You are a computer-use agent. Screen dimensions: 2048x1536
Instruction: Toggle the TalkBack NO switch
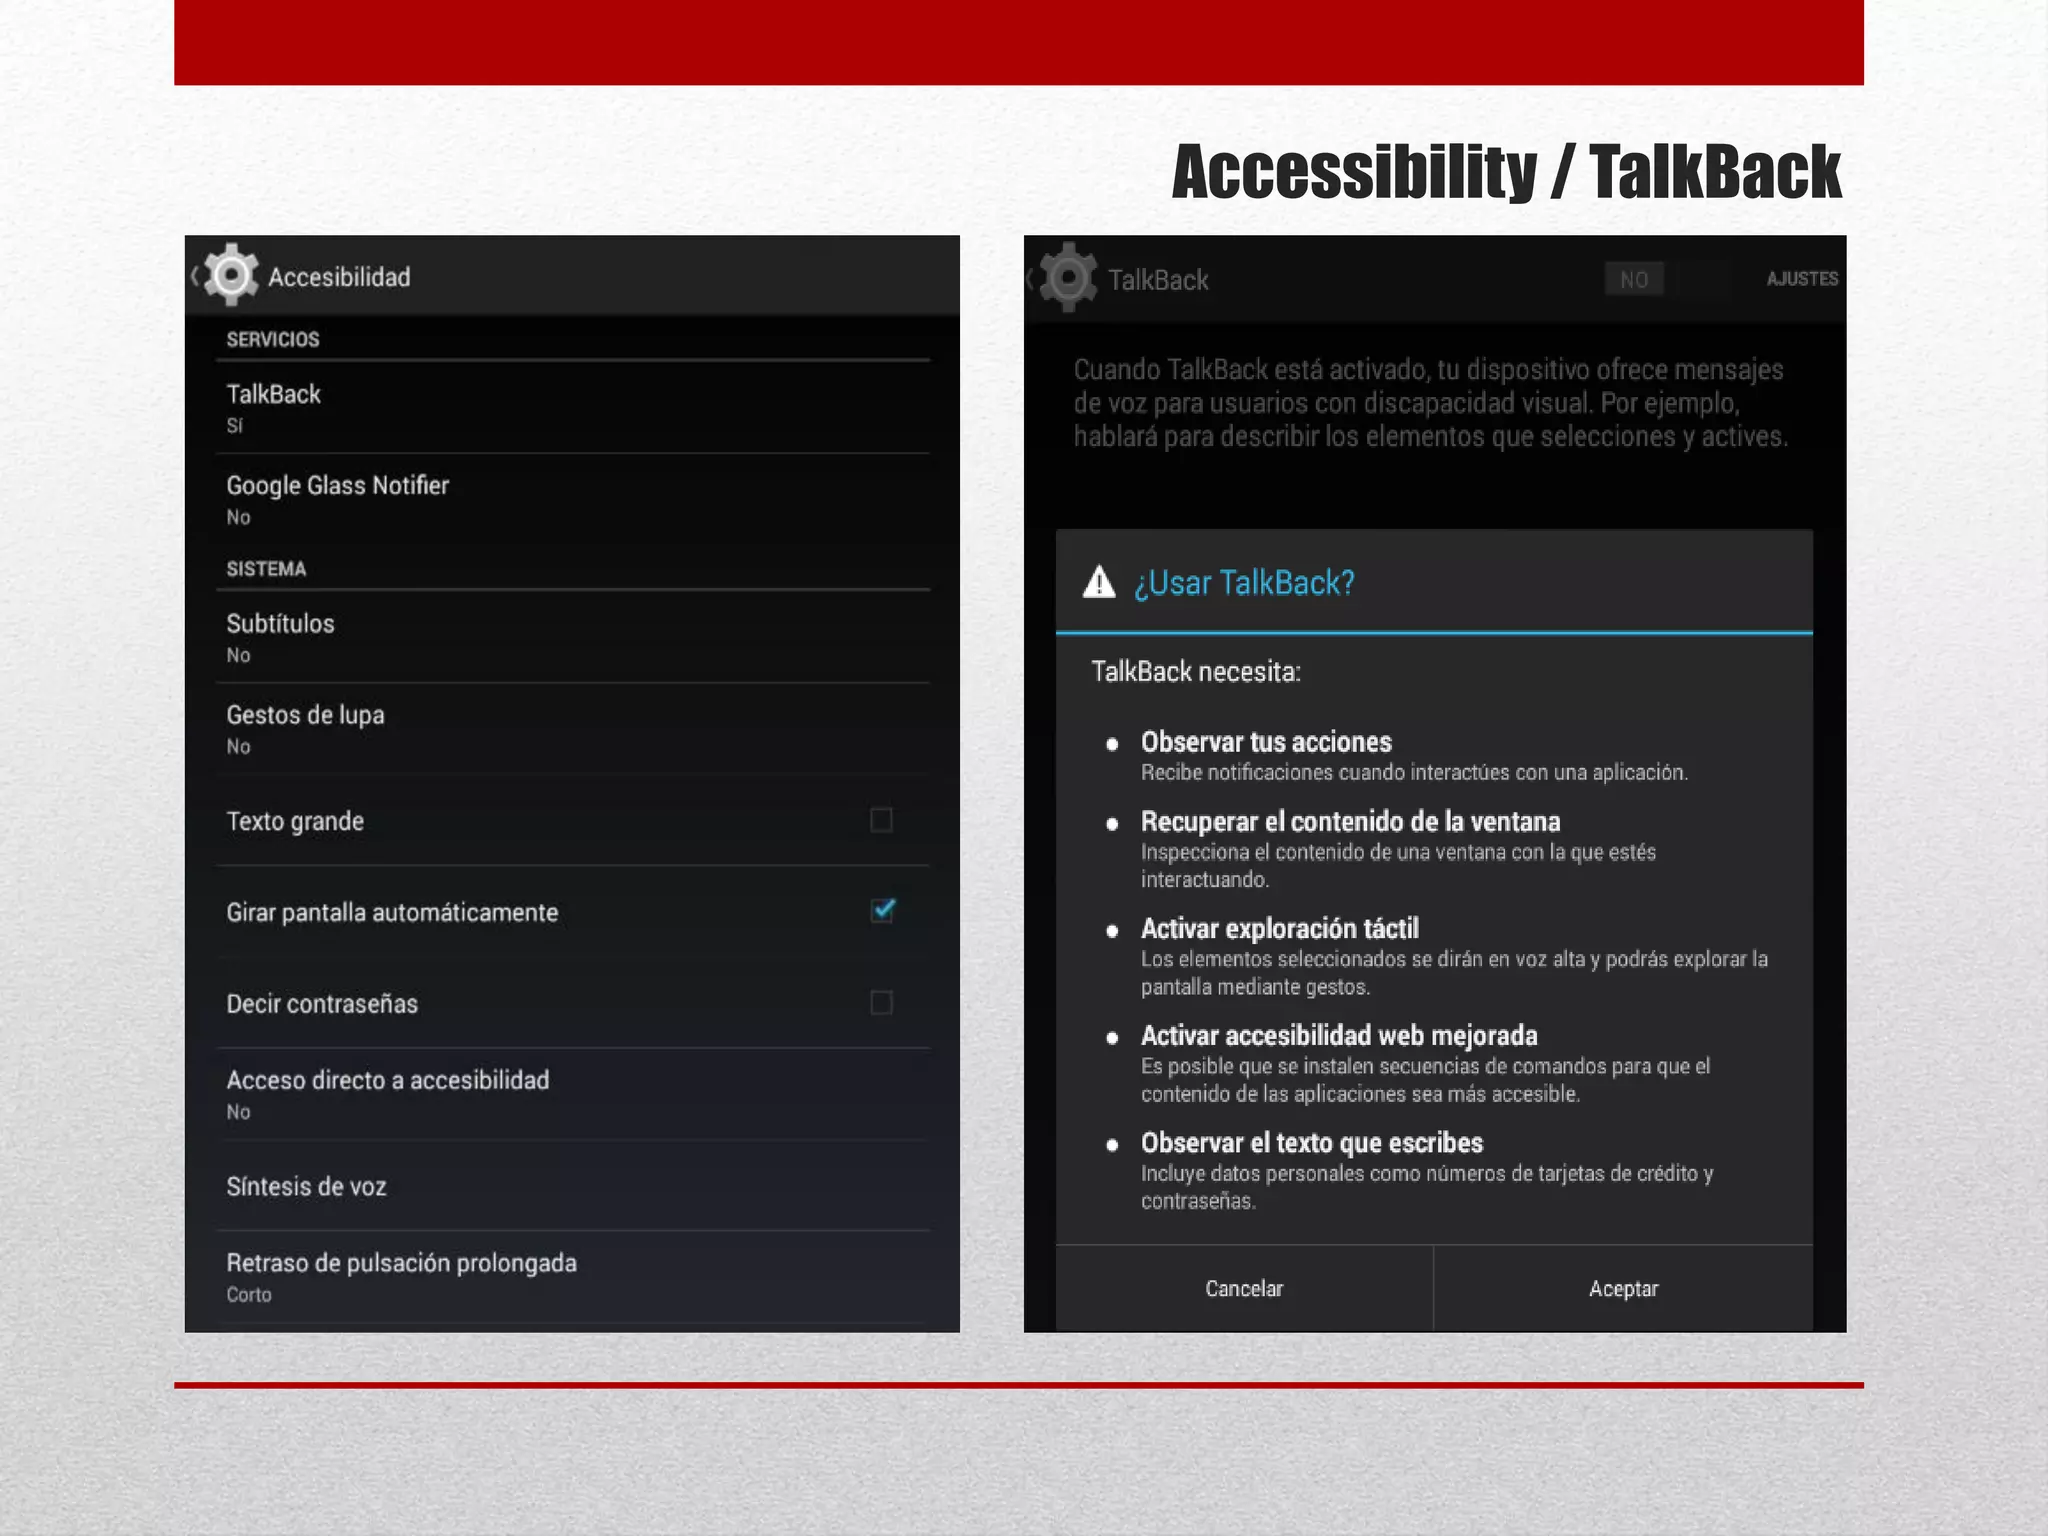(x=1666, y=279)
